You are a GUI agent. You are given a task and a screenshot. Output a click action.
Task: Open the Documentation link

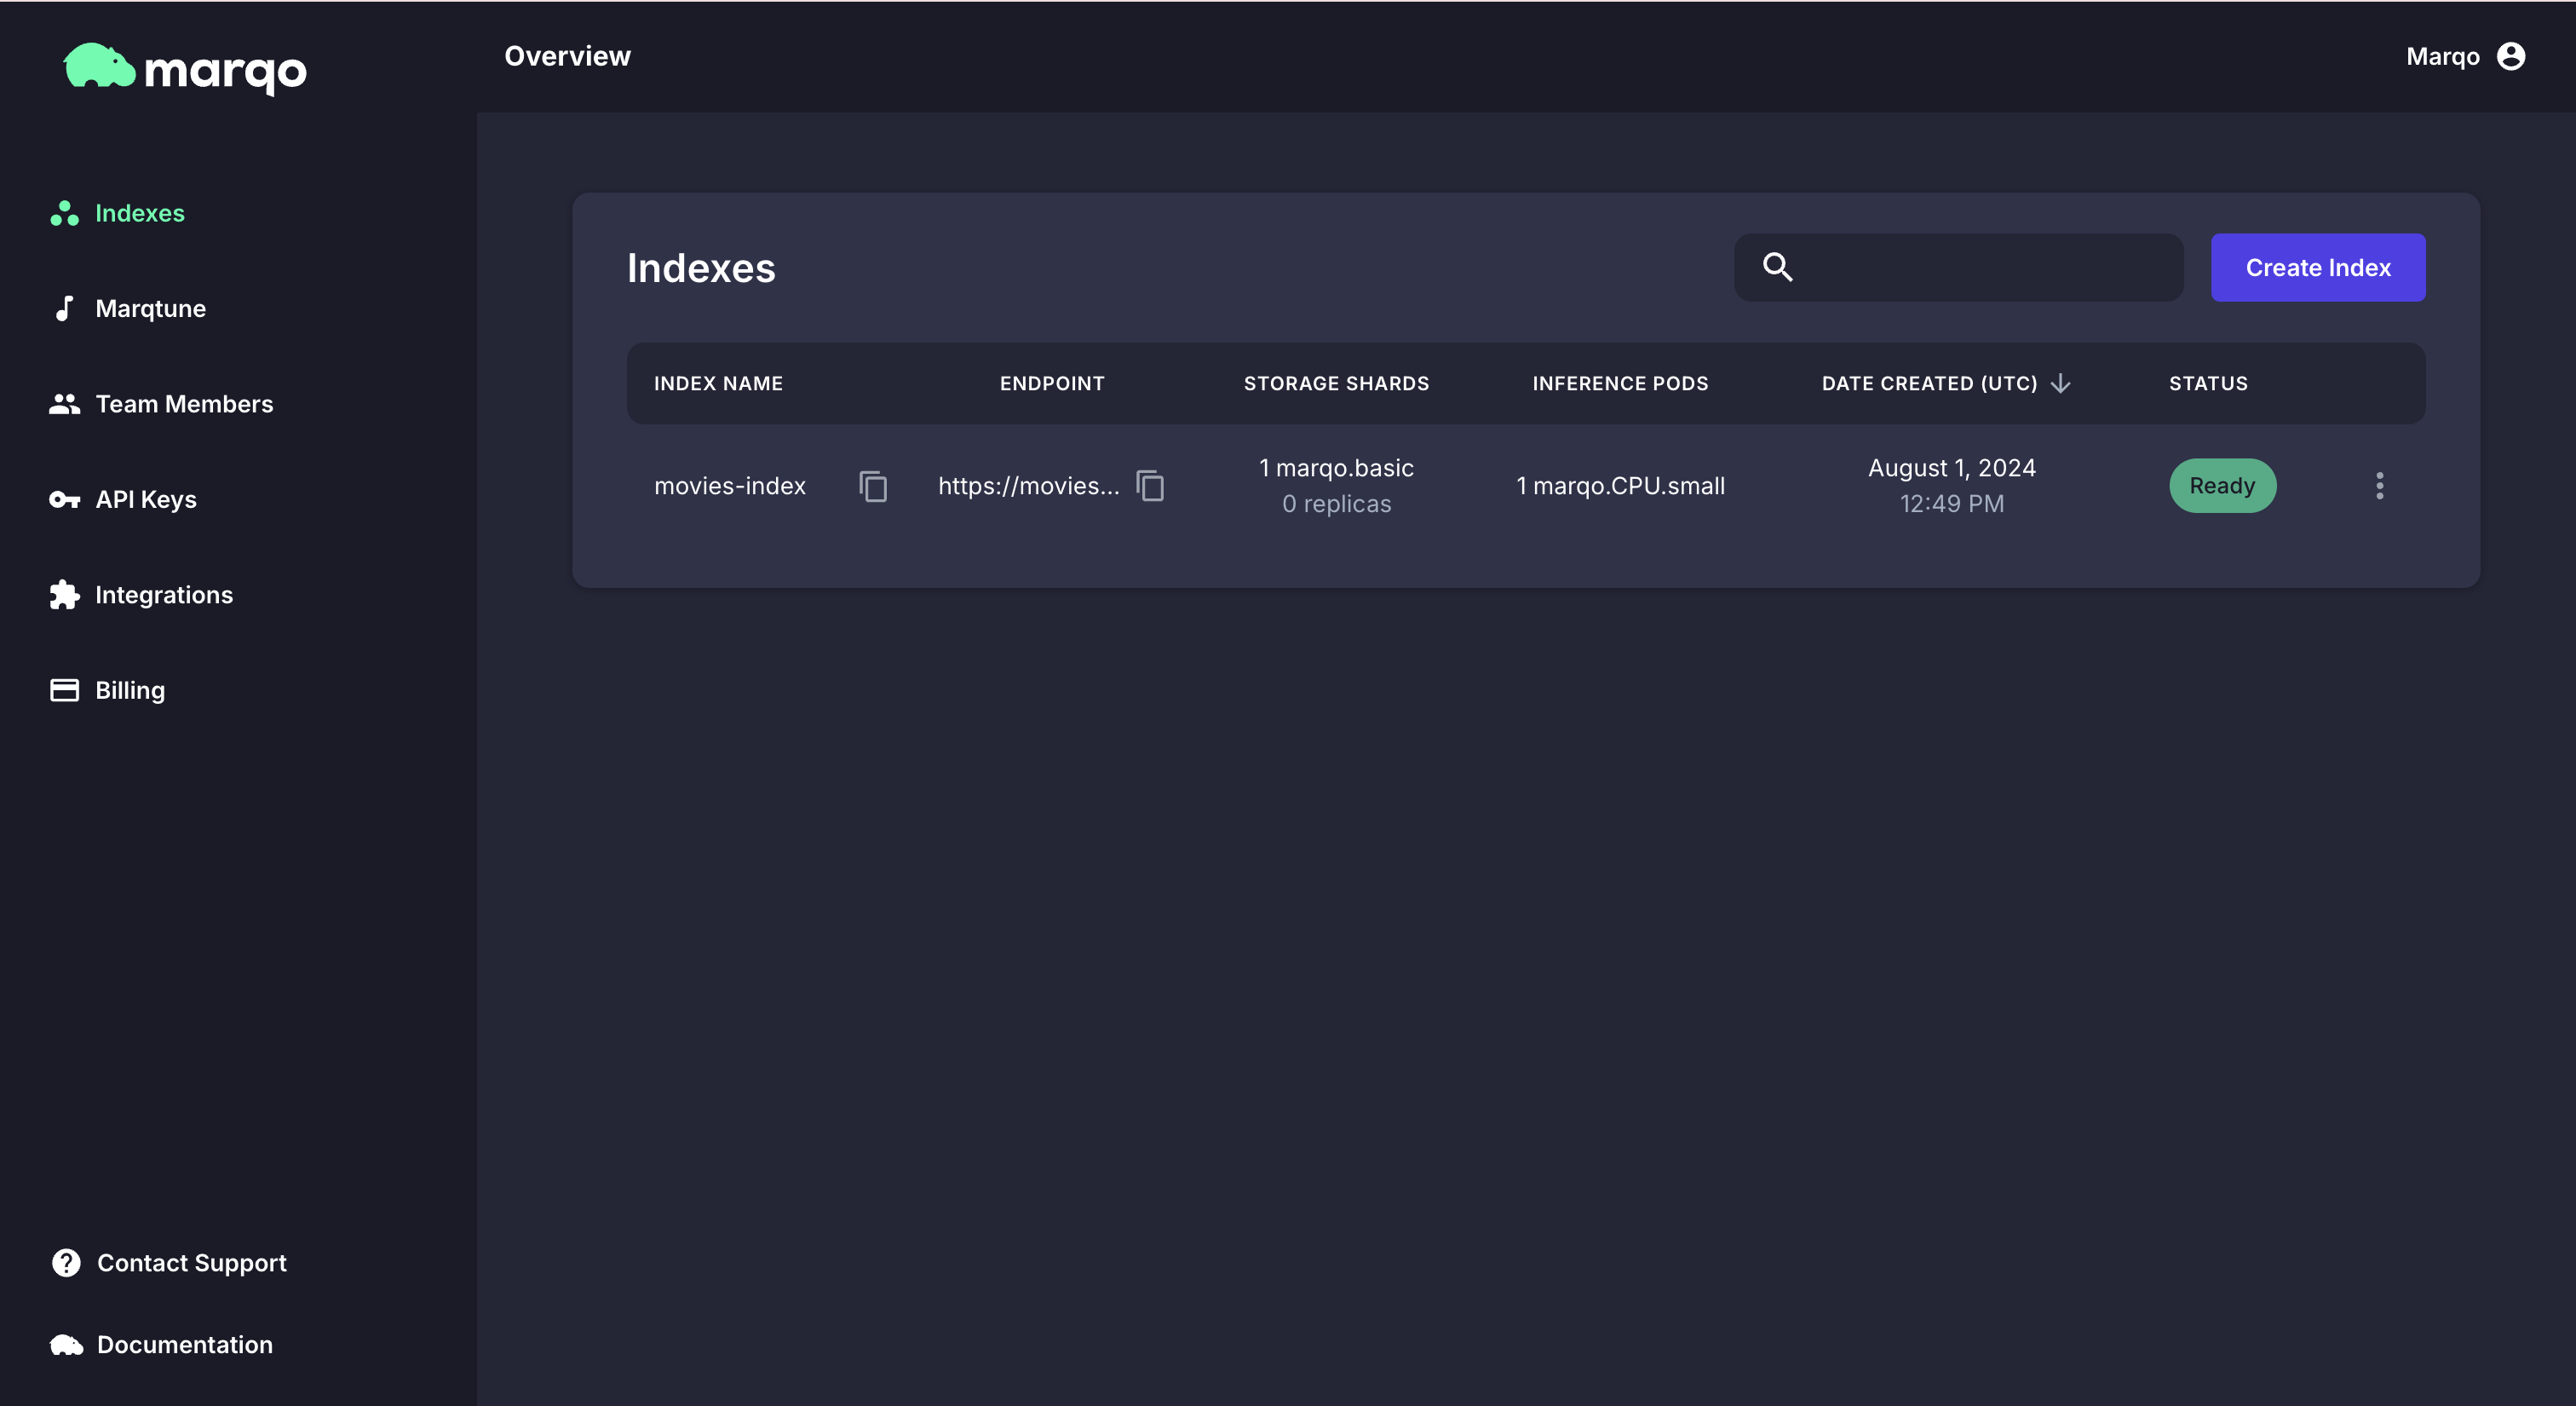[x=184, y=1344]
